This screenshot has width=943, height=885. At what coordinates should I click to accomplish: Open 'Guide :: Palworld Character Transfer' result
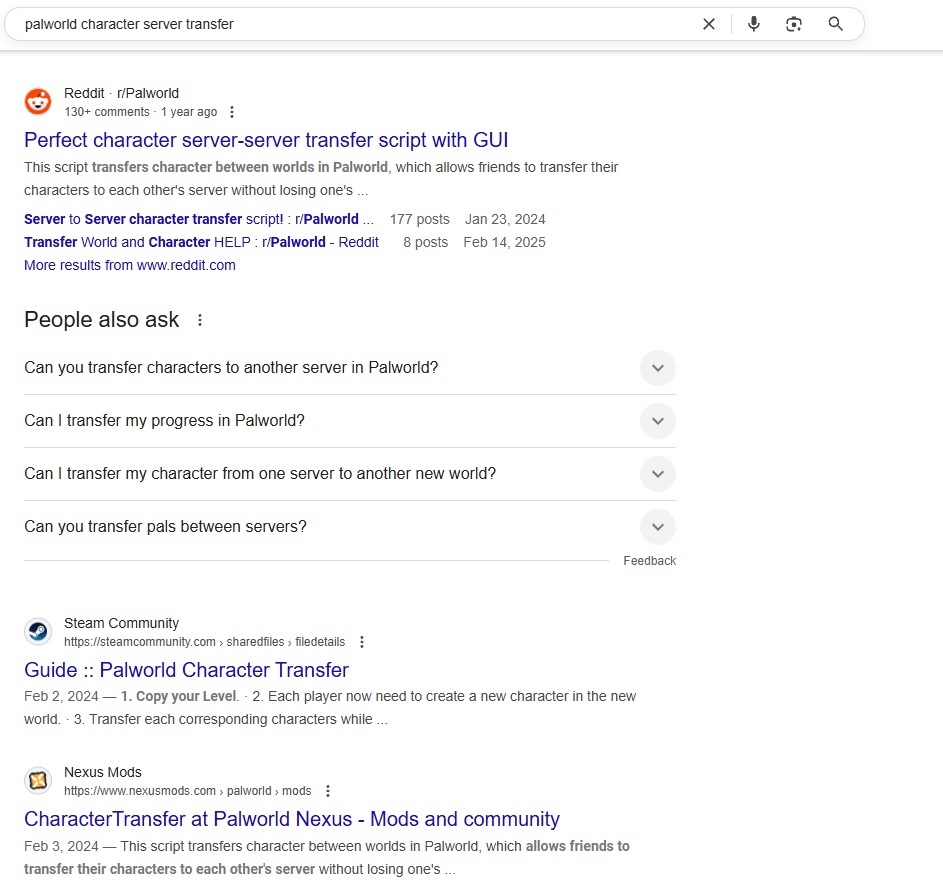[x=186, y=670]
